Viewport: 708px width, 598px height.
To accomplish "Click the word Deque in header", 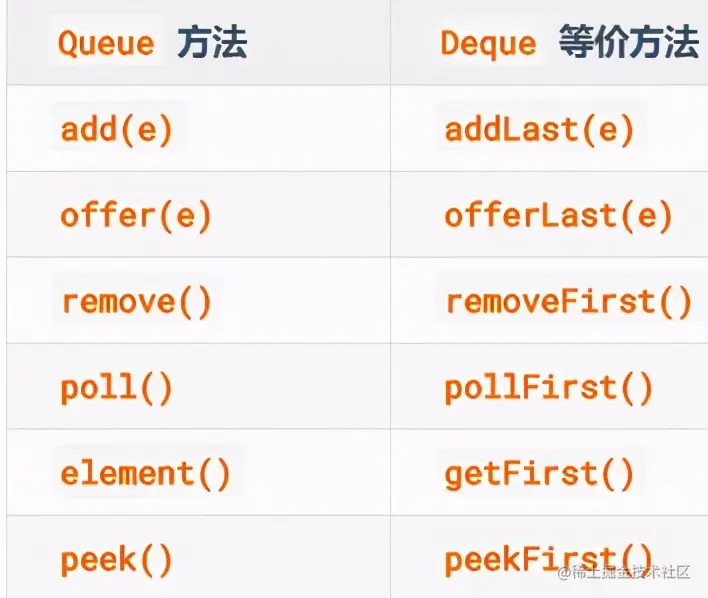I will tap(488, 44).
